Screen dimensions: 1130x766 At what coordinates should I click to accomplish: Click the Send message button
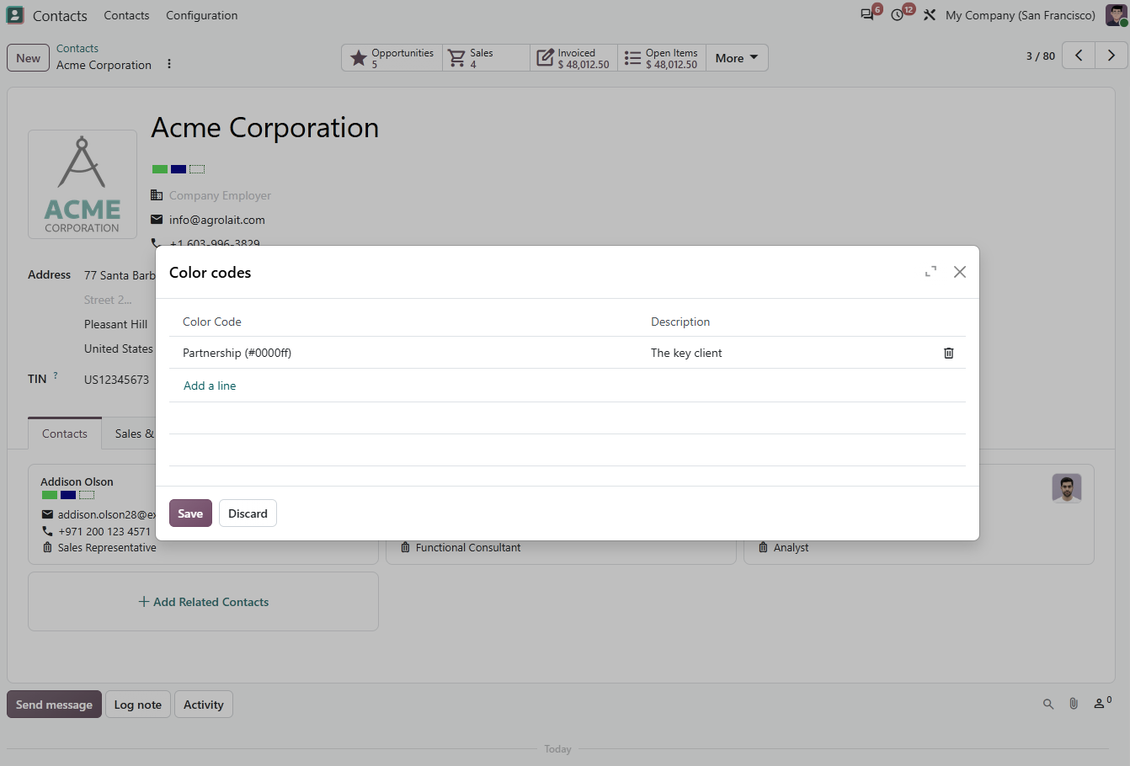(54, 704)
